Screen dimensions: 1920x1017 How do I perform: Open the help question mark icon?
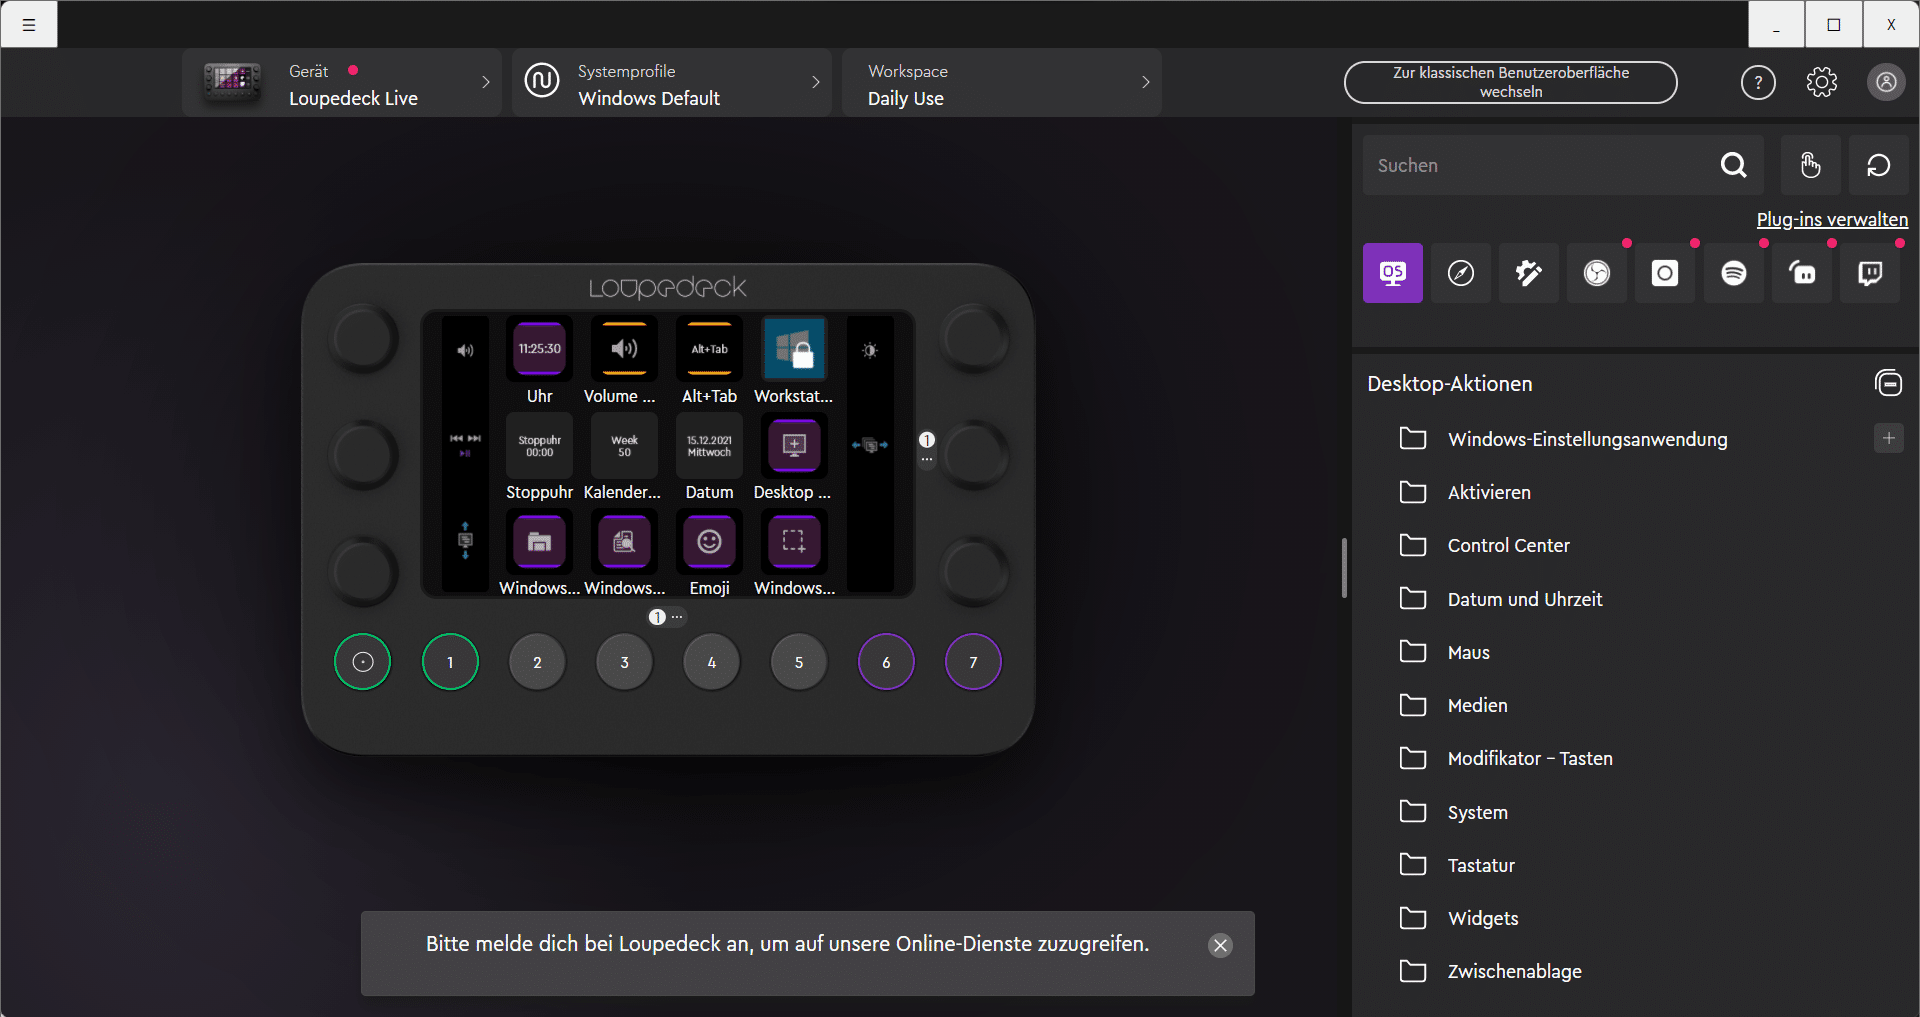point(1758,82)
